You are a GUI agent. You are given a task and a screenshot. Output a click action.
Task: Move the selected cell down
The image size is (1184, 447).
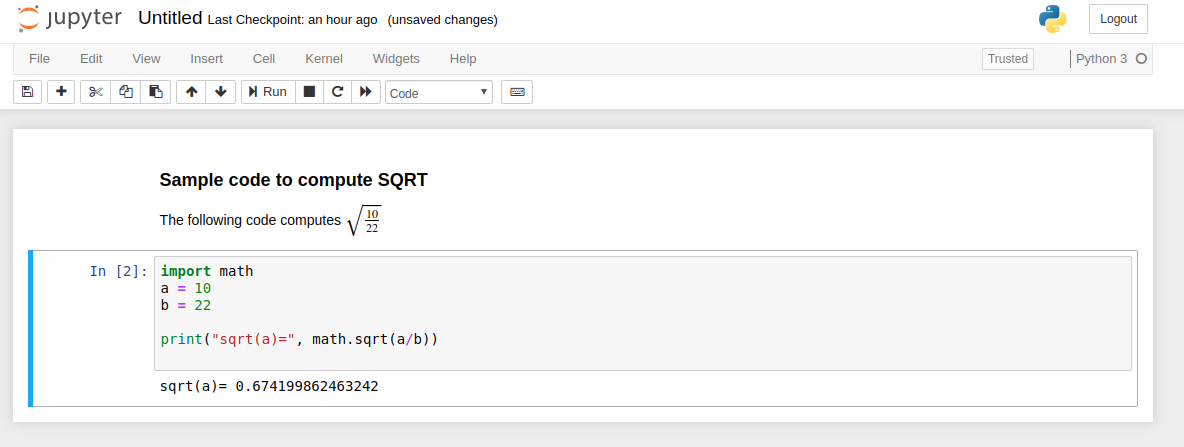(x=221, y=92)
